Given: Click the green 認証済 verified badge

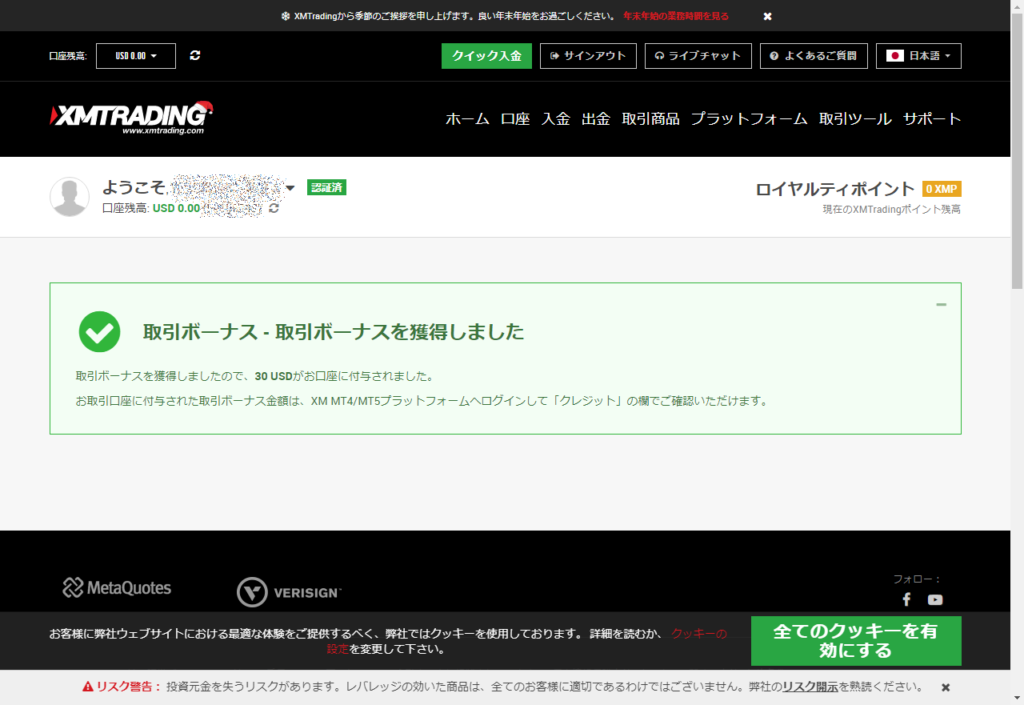Looking at the screenshot, I should tap(327, 187).
